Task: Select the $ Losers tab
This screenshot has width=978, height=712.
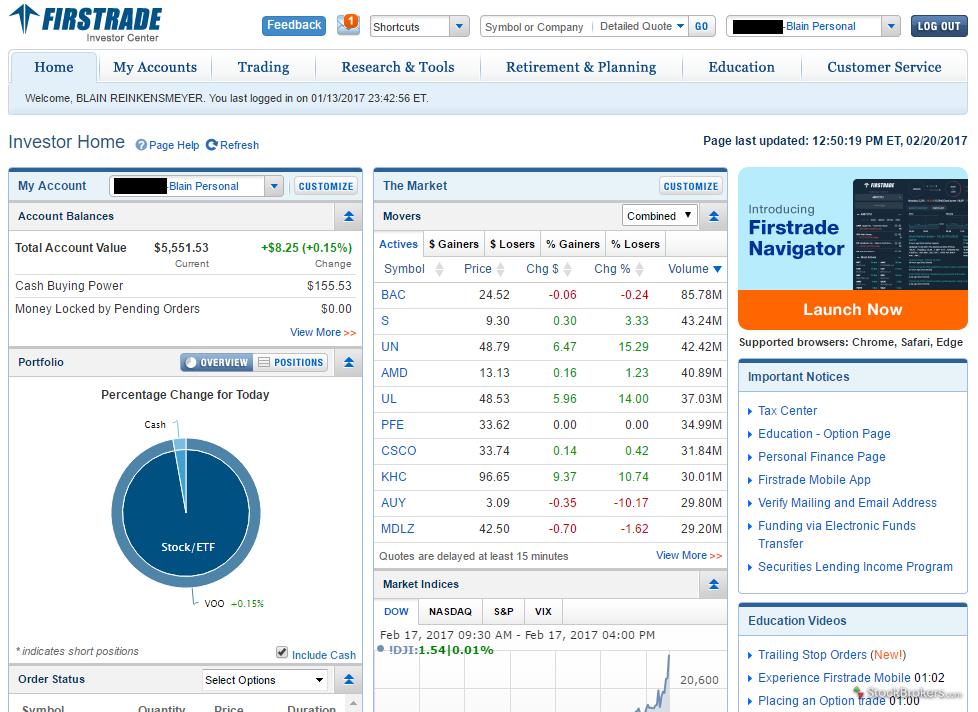Action: [x=512, y=244]
